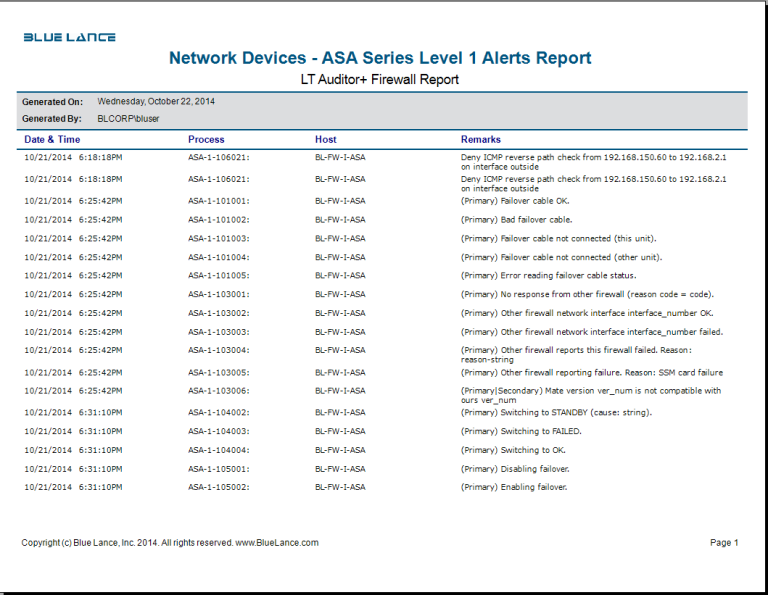Click process entry ASA-1-103004
The image size is (768, 595).
point(219,351)
